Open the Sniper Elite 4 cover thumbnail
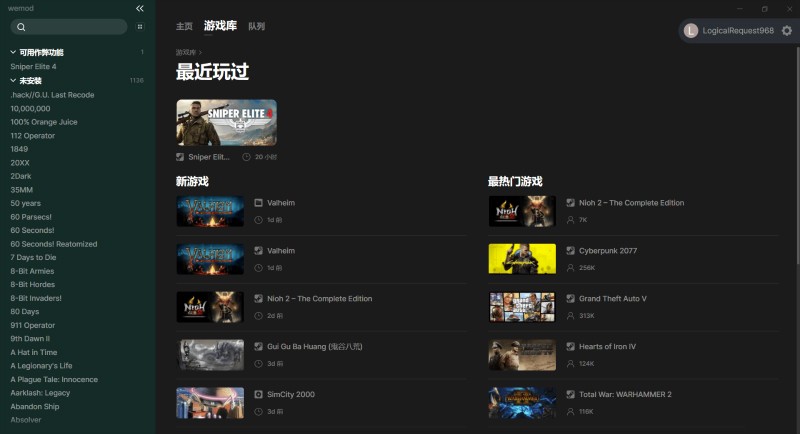The width and height of the screenshot is (800, 434). click(x=227, y=122)
